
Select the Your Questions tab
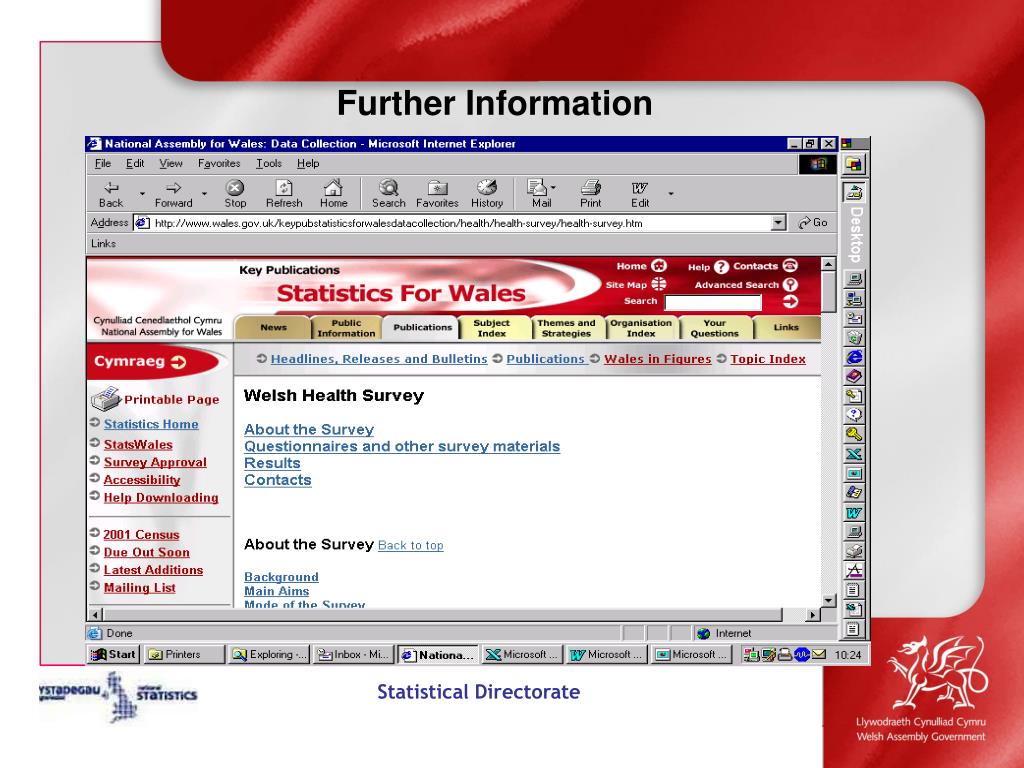click(x=714, y=328)
